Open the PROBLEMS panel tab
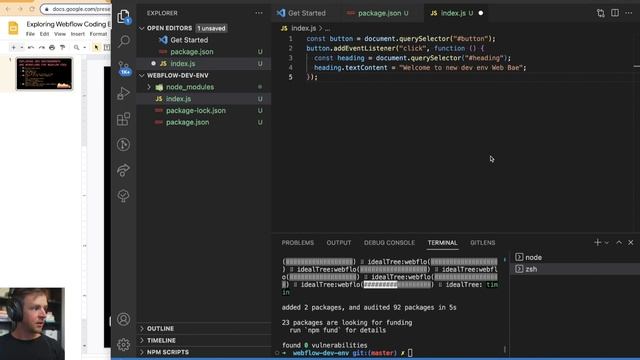The height and width of the screenshot is (360, 640). 298,242
